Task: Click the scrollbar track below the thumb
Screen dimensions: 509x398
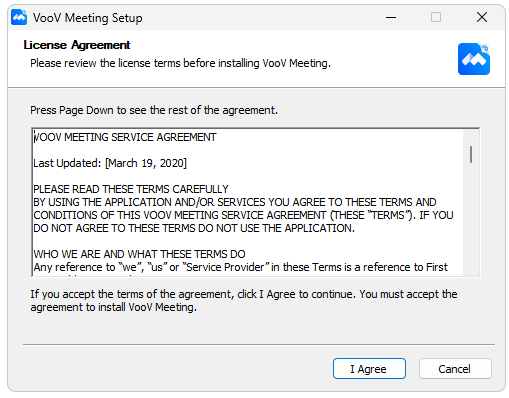Action: pos(471,219)
